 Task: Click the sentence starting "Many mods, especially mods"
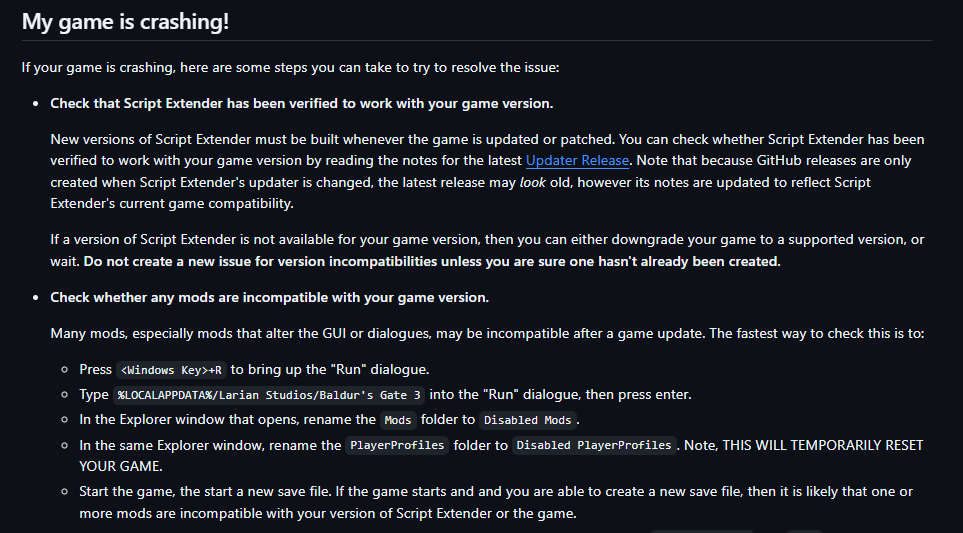pyautogui.click(x=487, y=333)
